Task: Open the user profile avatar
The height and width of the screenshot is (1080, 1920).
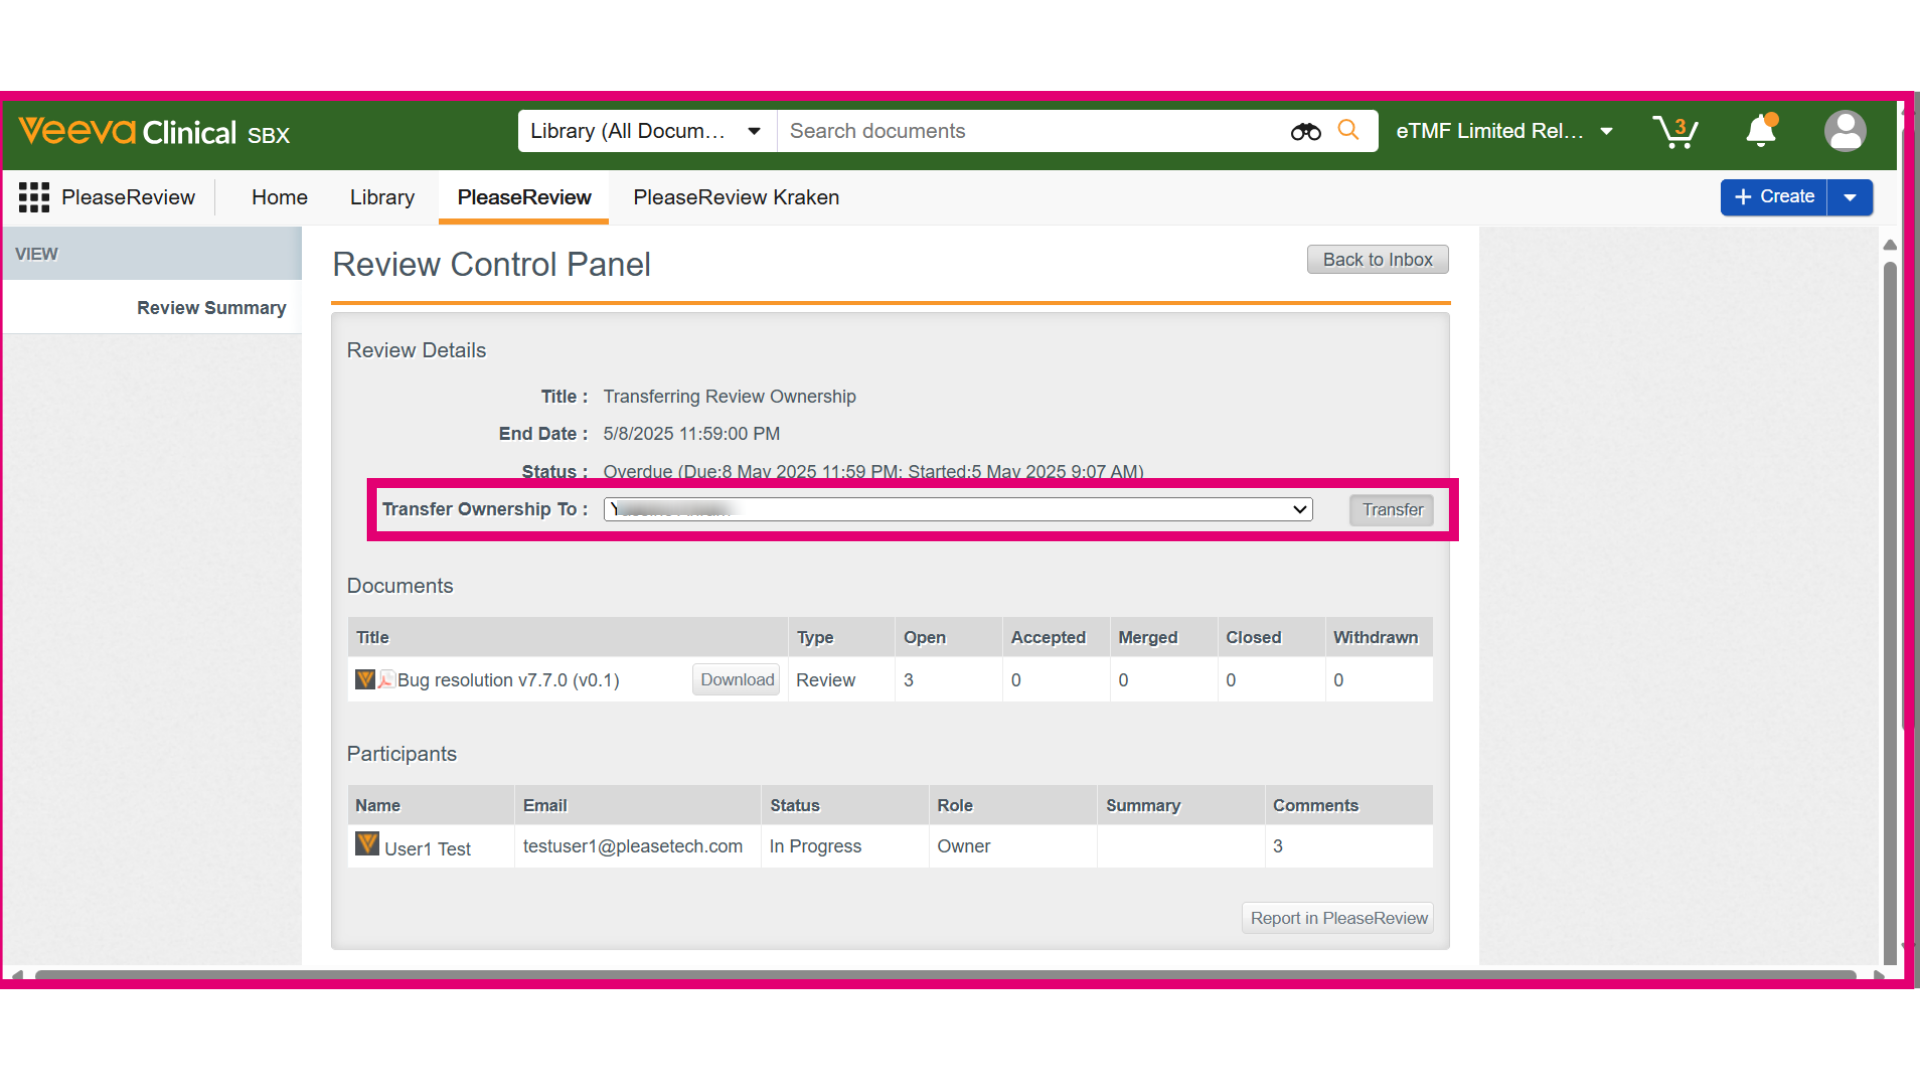Action: point(1845,131)
